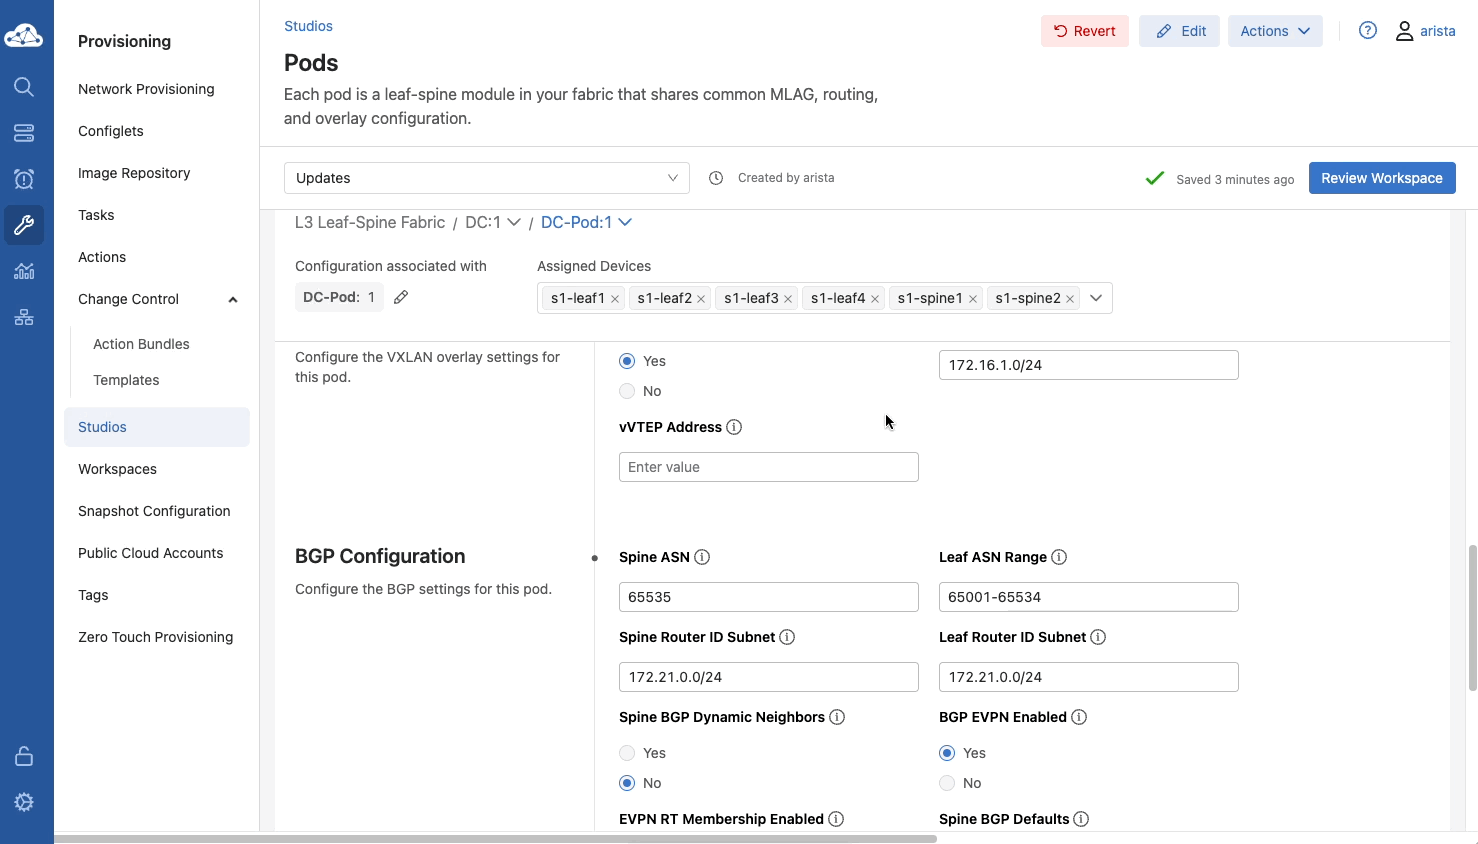Go to Workspaces in the sidebar
The width and height of the screenshot is (1478, 844).
pyautogui.click(x=117, y=469)
